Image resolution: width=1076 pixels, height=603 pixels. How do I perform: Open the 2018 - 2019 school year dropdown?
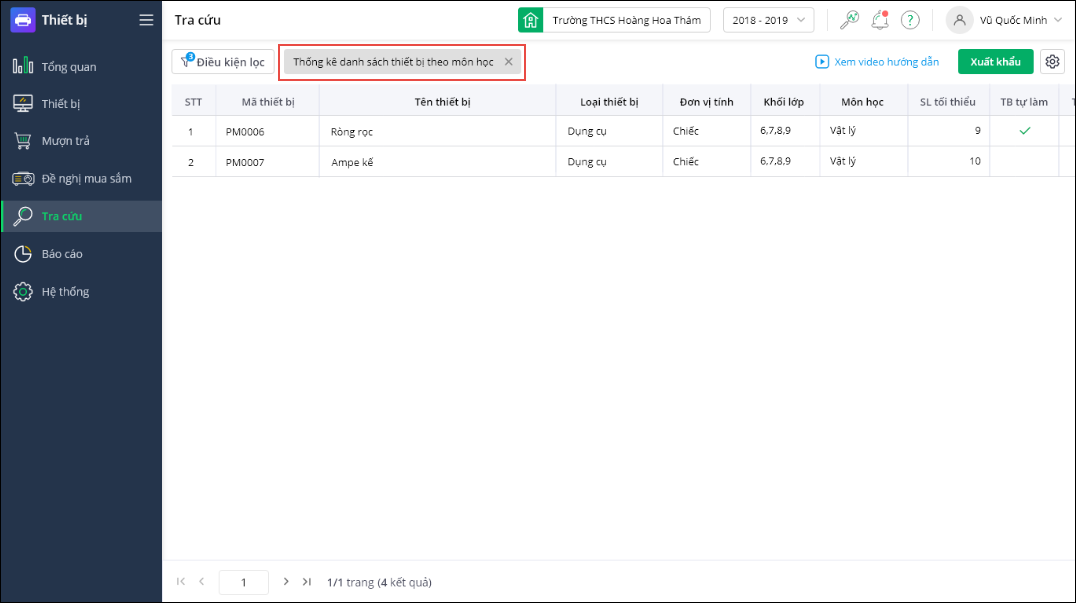[769, 20]
